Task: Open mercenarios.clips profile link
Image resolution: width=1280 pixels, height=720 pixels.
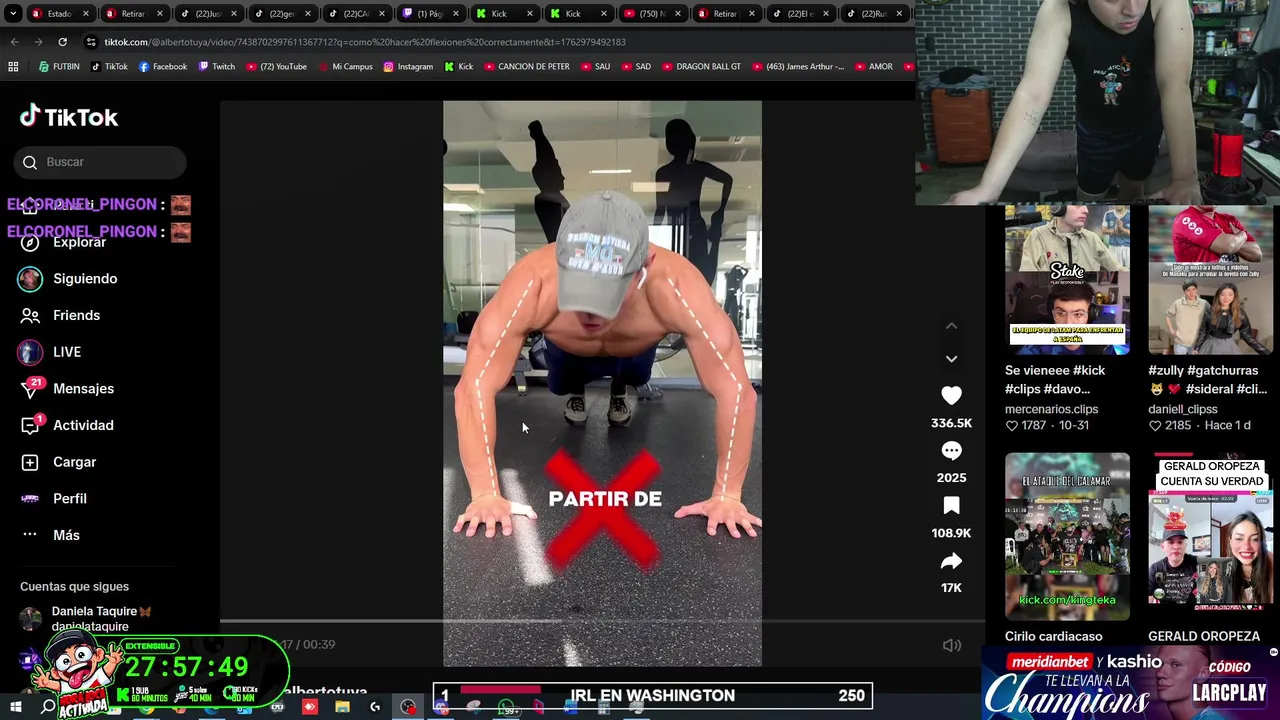Action: tap(1051, 409)
